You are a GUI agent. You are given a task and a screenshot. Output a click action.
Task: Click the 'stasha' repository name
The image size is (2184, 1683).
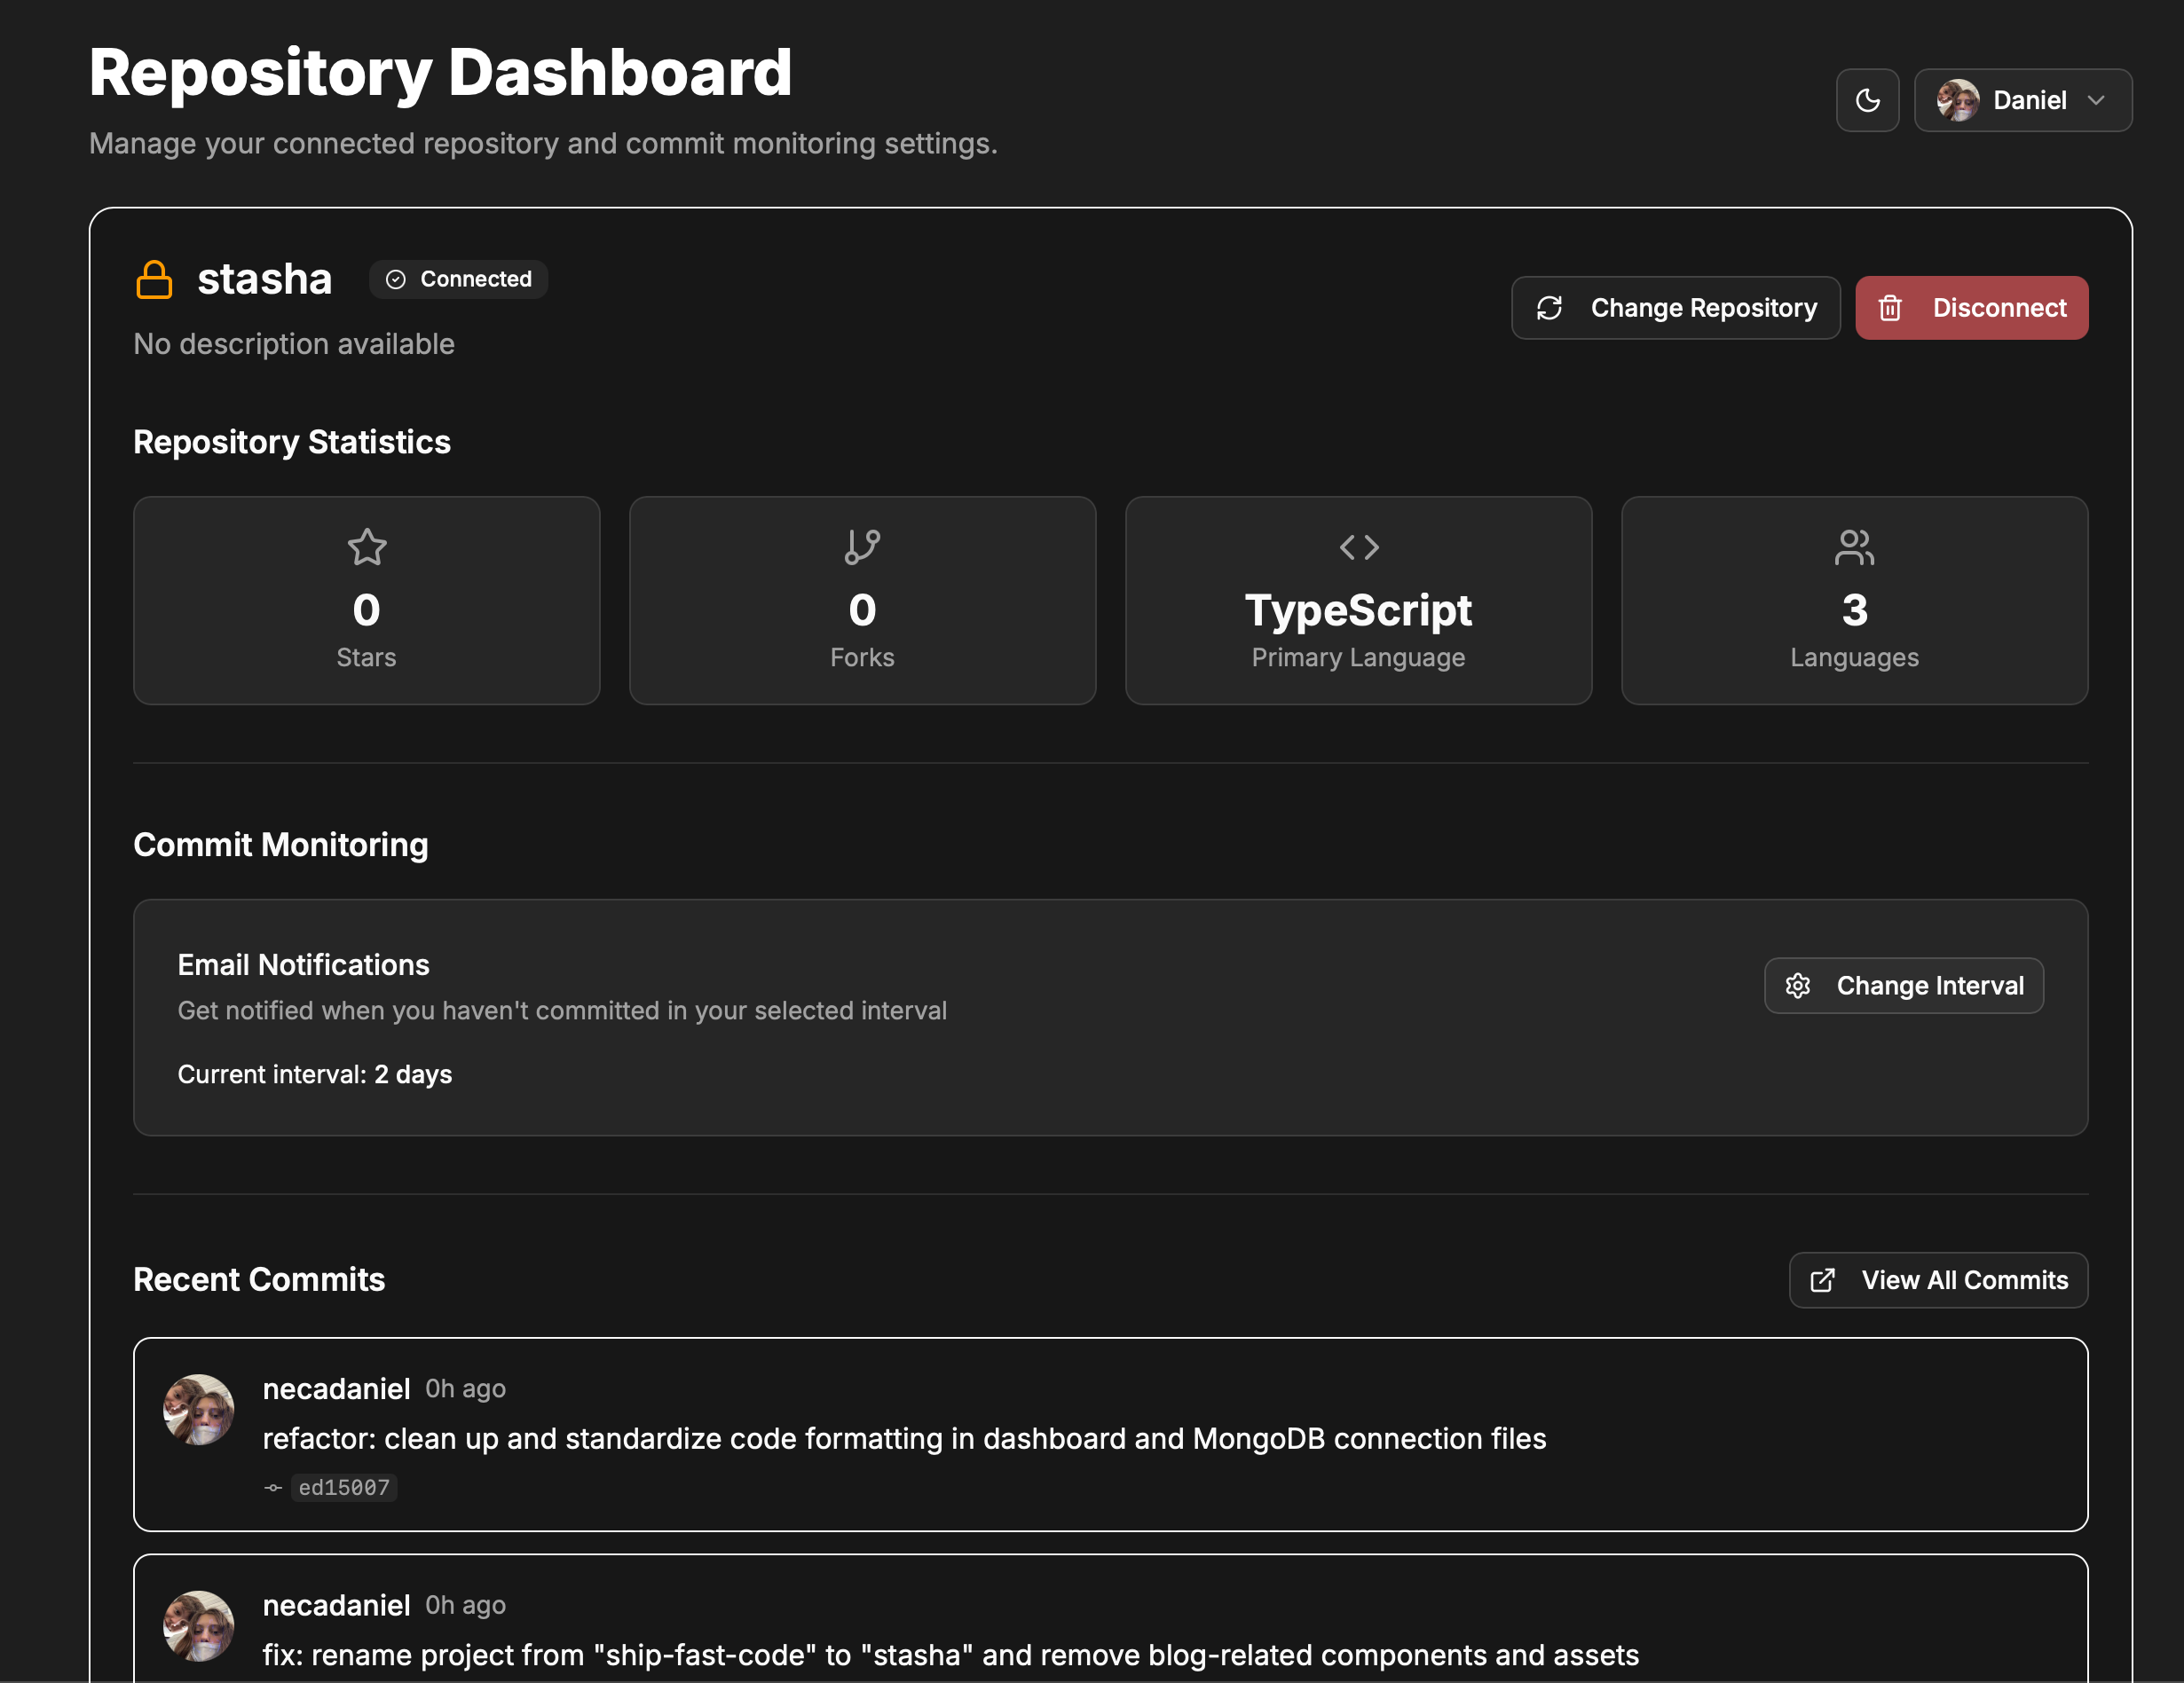tap(264, 279)
